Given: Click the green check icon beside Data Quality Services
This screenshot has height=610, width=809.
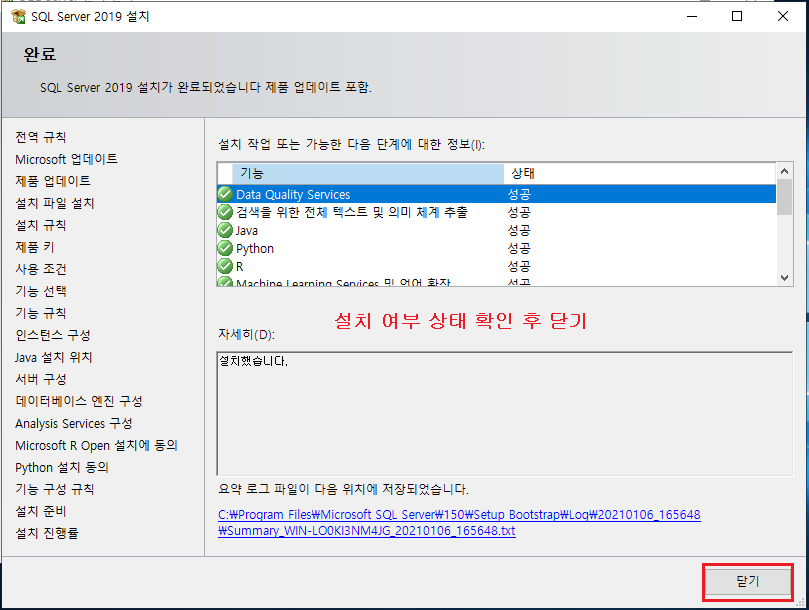Looking at the screenshot, I should pos(225,194).
